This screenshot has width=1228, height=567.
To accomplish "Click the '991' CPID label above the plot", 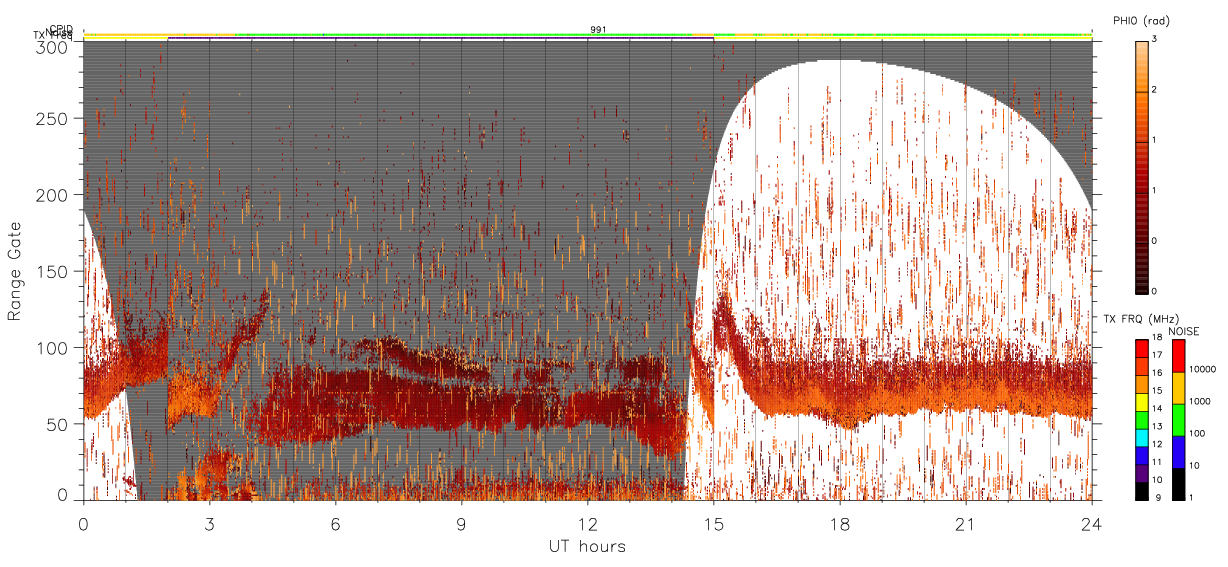I will pyautogui.click(x=598, y=31).
